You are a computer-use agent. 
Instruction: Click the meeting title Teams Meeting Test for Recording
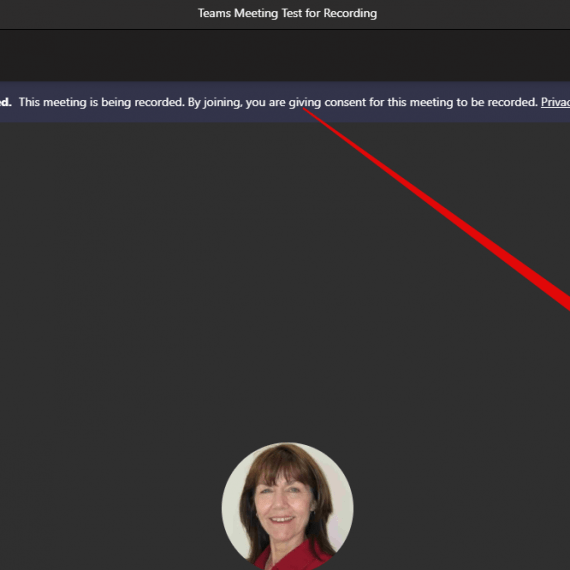click(x=287, y=13)
